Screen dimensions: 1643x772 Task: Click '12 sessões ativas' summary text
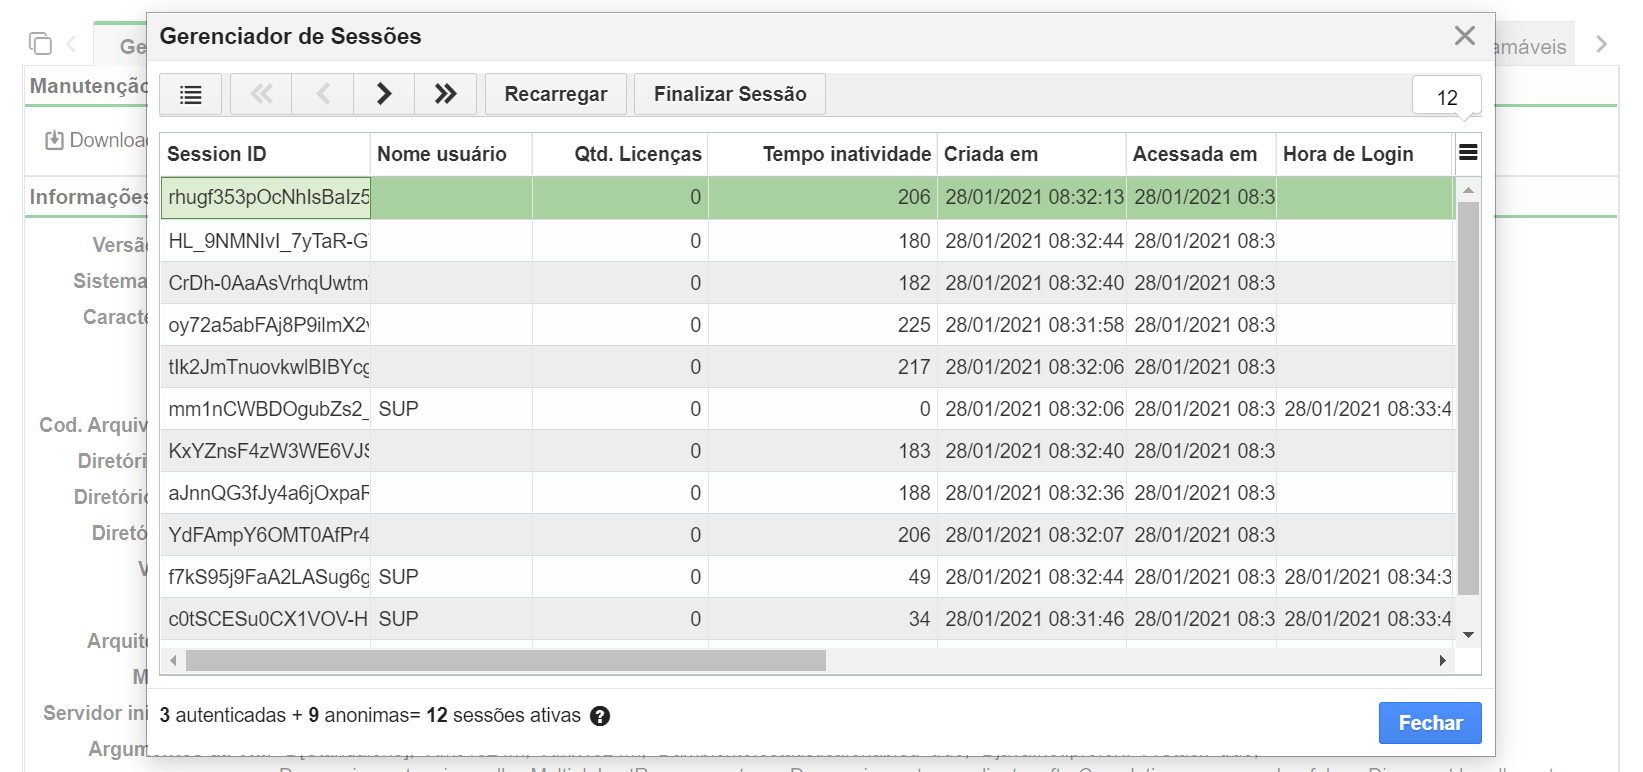[x=503, y=715]
